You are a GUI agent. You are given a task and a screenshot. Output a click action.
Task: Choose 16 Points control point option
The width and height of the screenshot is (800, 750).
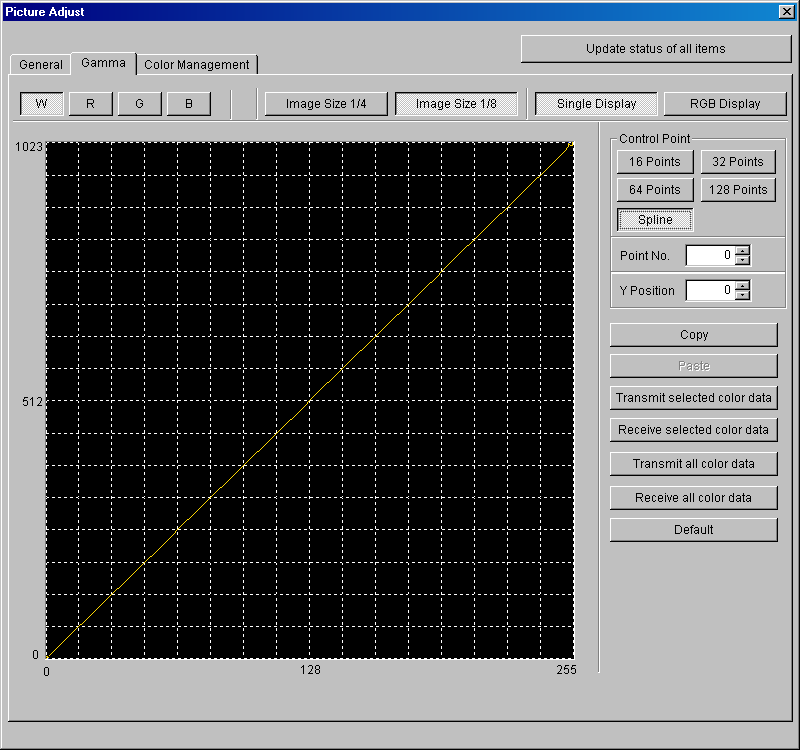(655, 162)
